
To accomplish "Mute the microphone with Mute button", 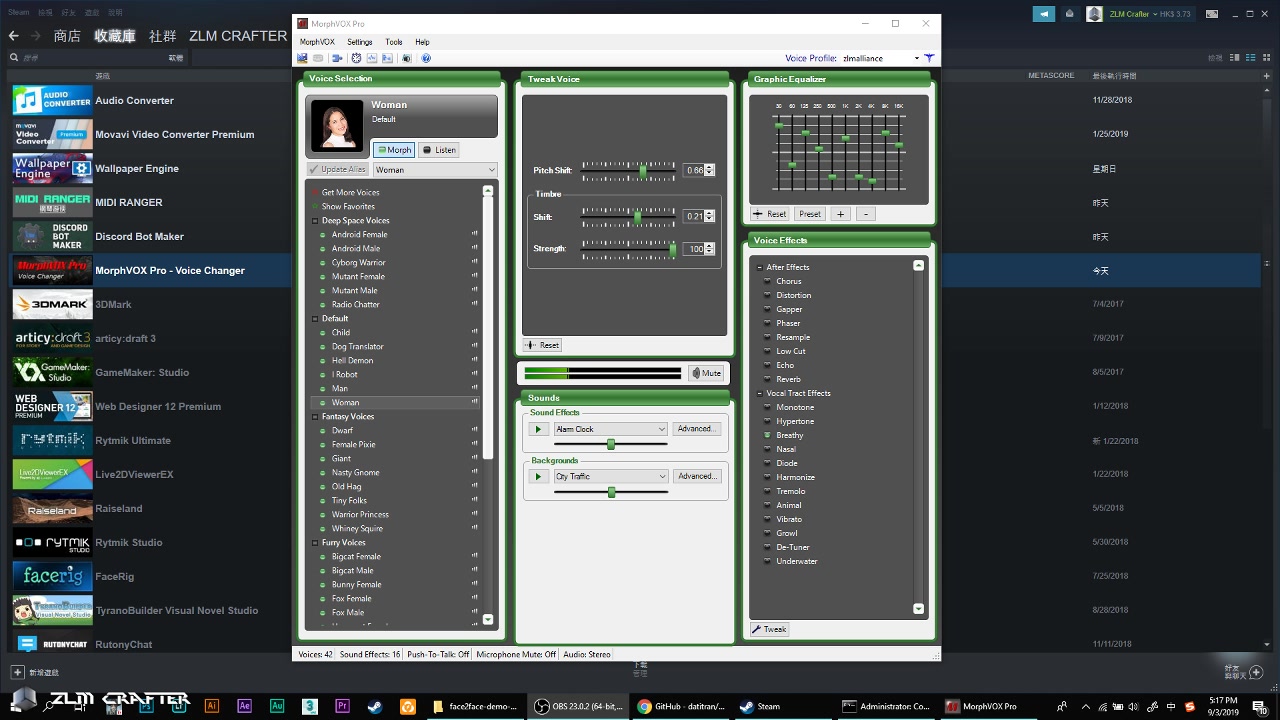I will [x=706, y=373].
